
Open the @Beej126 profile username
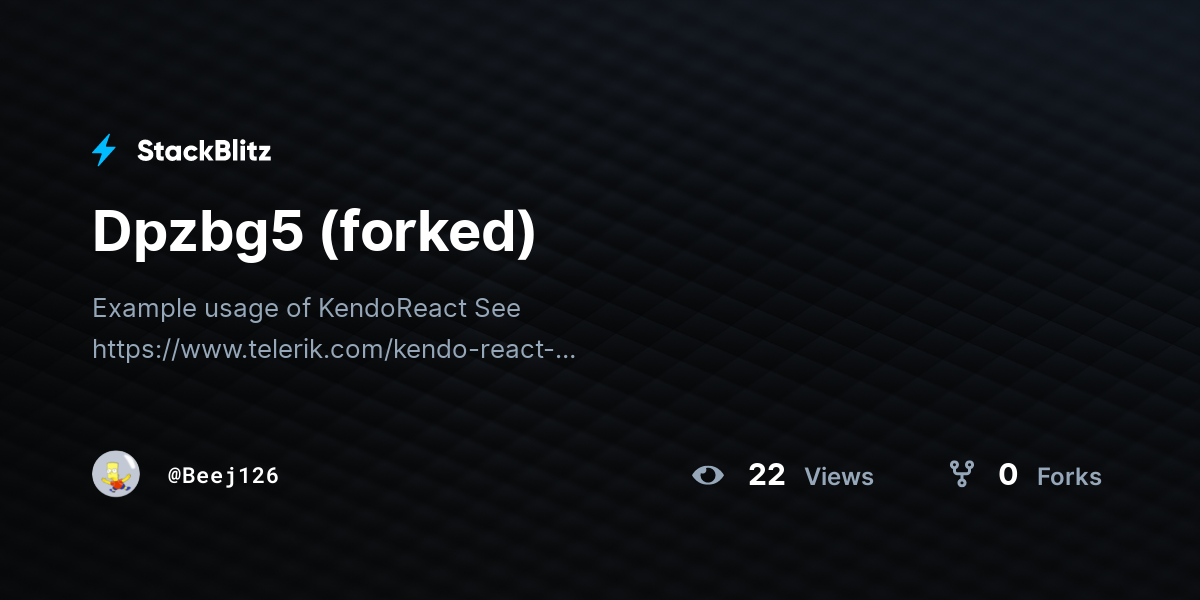(223, 476)
